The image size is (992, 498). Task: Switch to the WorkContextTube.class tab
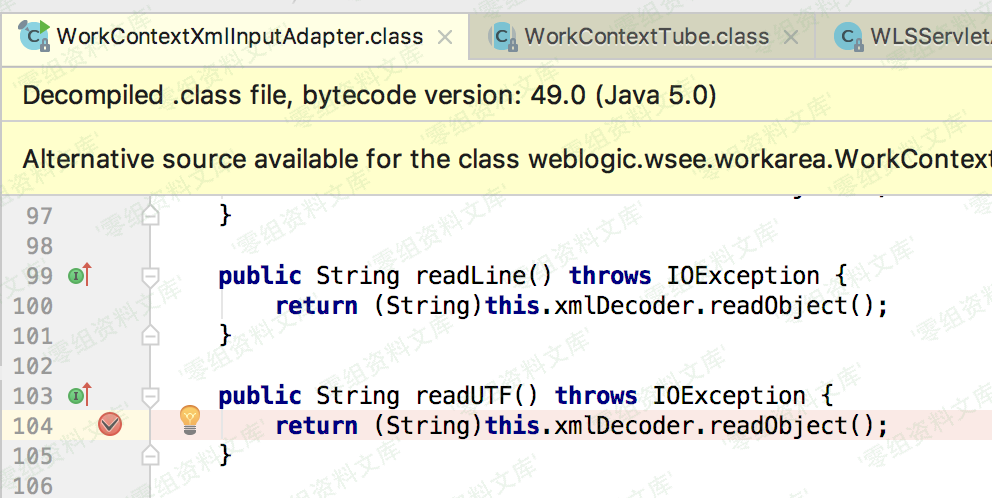pyautogui.click(x=646, y=37)
